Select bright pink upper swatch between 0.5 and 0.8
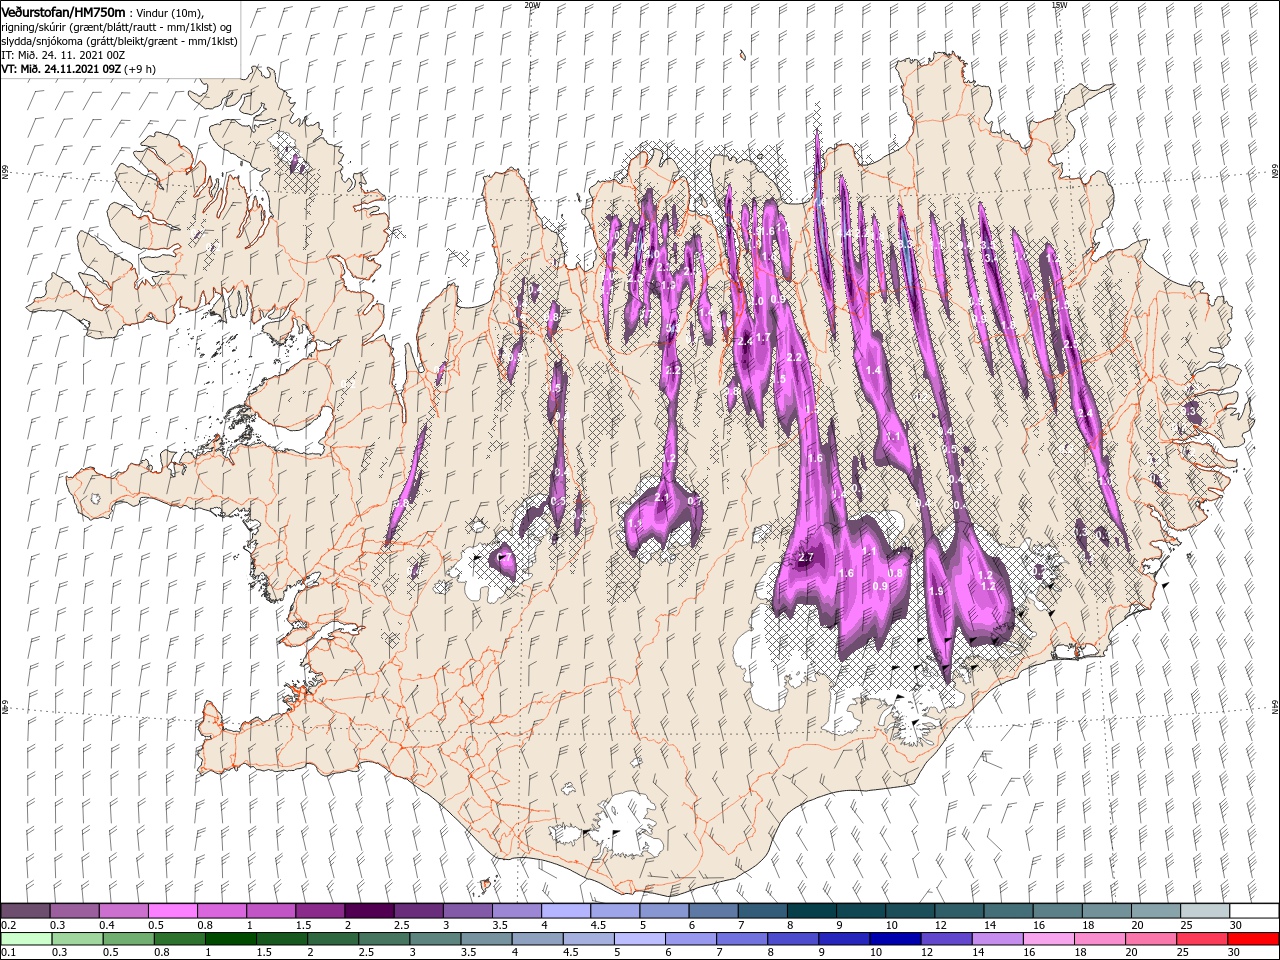This screenshot has width=1280, height=960. pos(172,910)
